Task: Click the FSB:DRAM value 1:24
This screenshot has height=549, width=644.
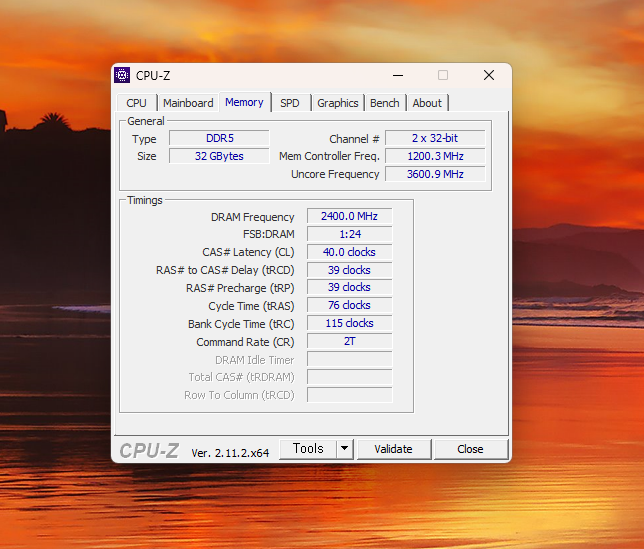Action: coord(350,234)
